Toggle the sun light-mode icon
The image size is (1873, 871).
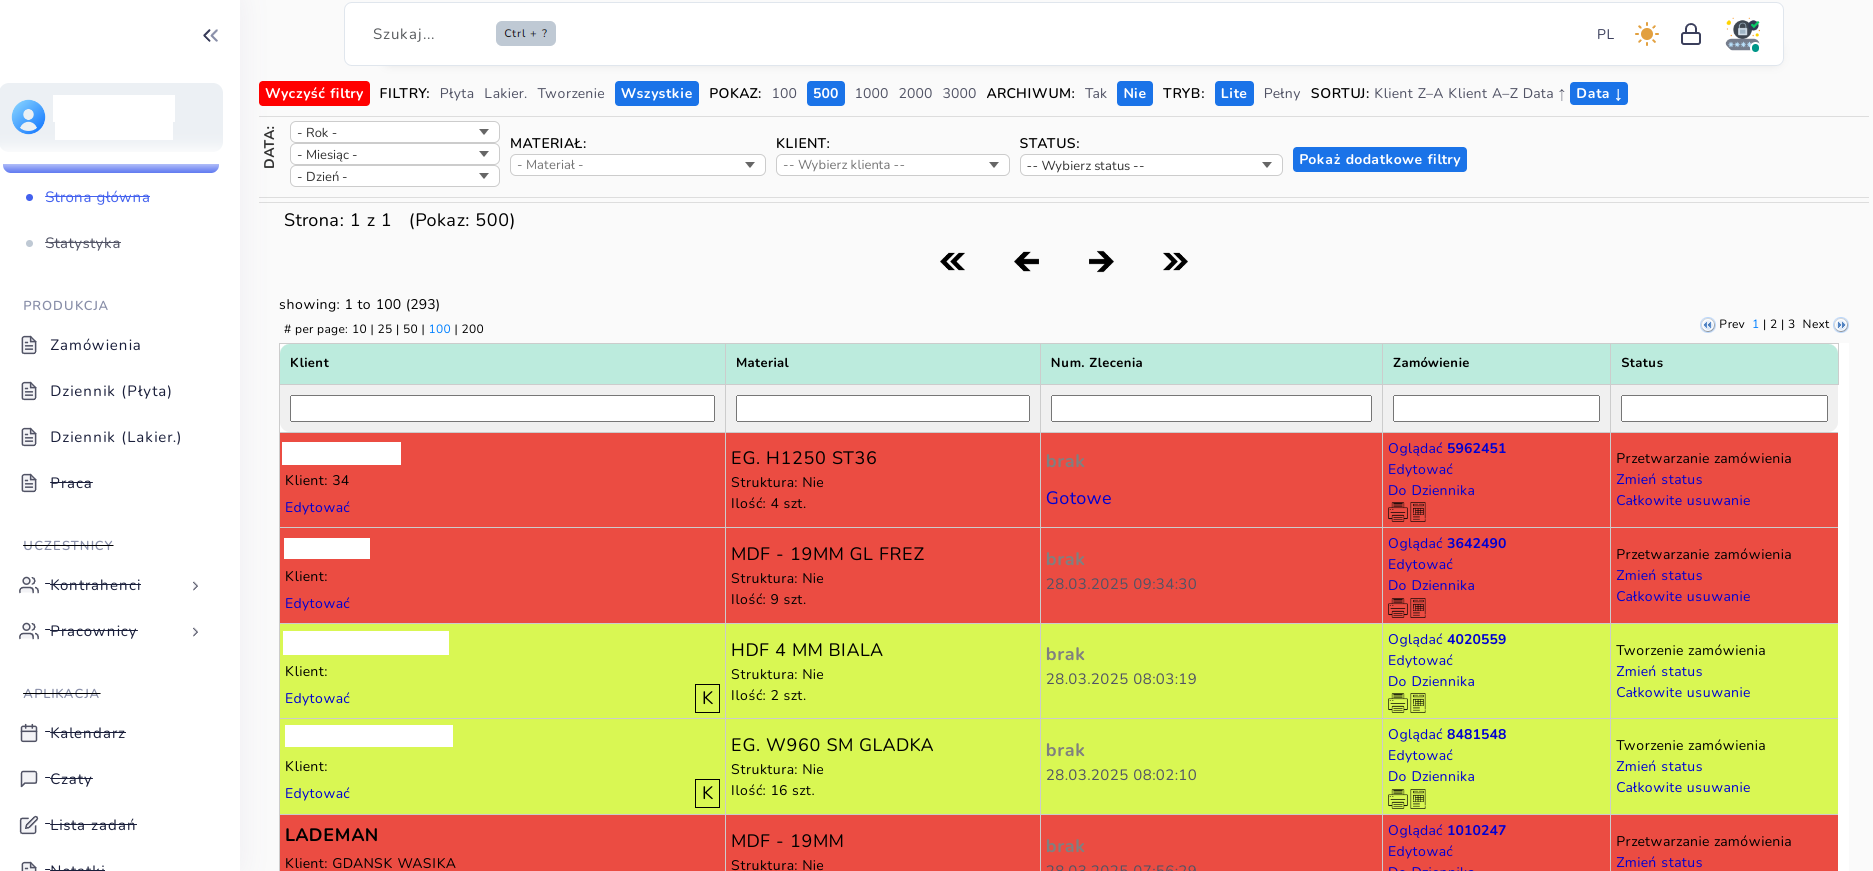tap(1647, 34)
